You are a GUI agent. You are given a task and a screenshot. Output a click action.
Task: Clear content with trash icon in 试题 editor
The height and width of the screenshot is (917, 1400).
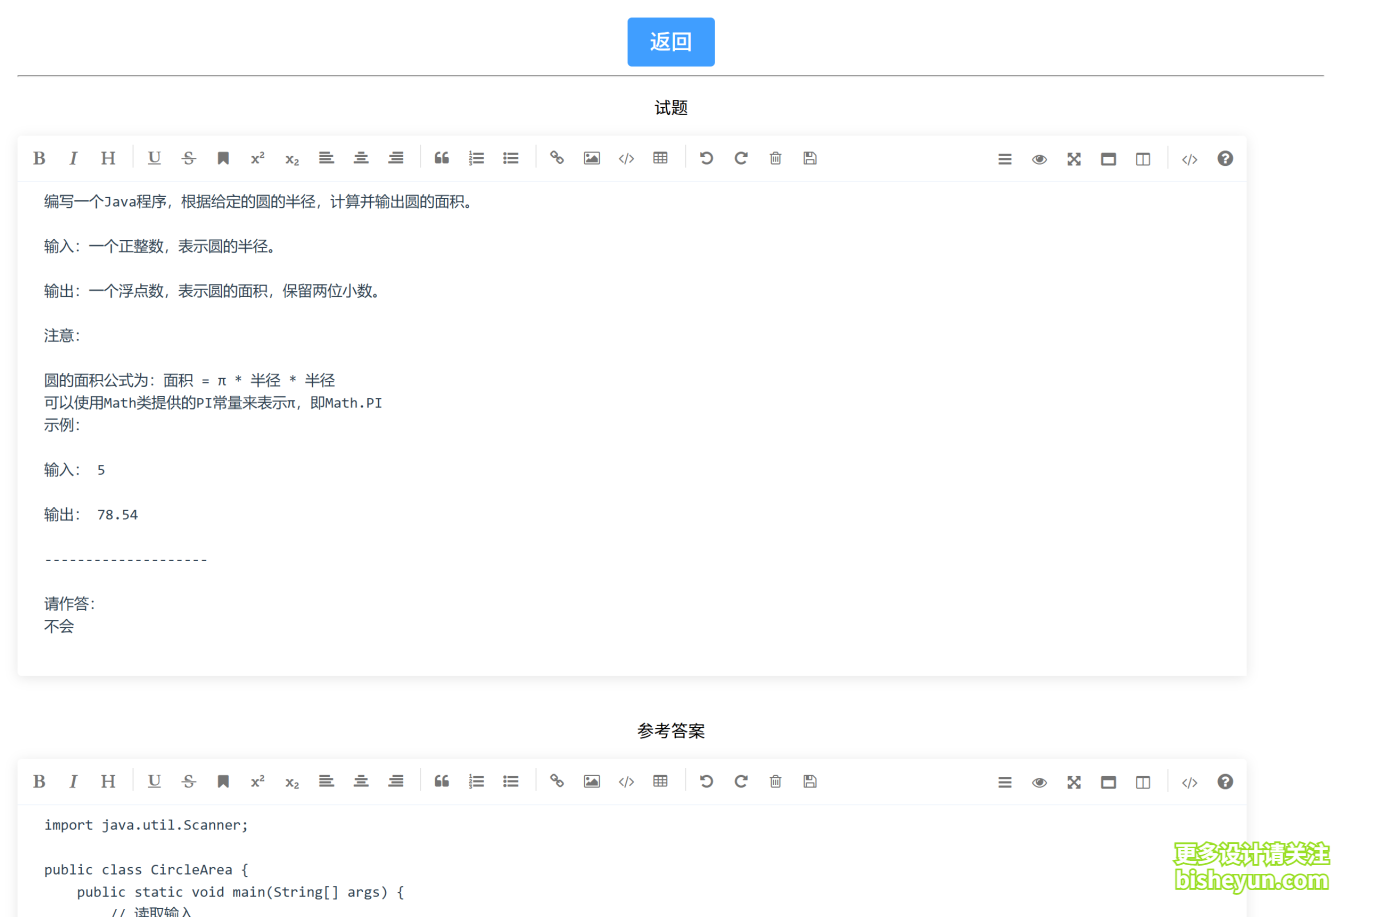775,158
